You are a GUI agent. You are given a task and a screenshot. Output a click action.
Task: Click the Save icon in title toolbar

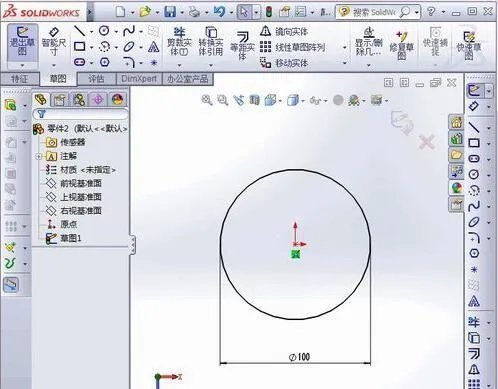(x=170, y=12)
